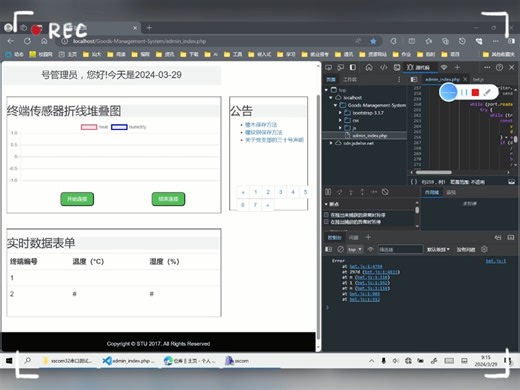The image size is (520, 390).
Task: Open DevTools customize three-dot menu
Action: click(487, 67)
